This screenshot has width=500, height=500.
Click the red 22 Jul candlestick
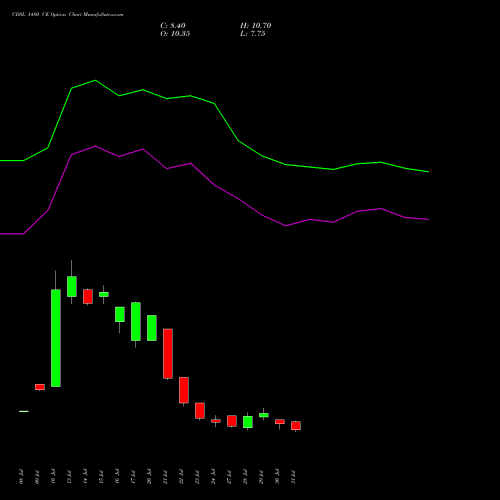tap(184, 390)
